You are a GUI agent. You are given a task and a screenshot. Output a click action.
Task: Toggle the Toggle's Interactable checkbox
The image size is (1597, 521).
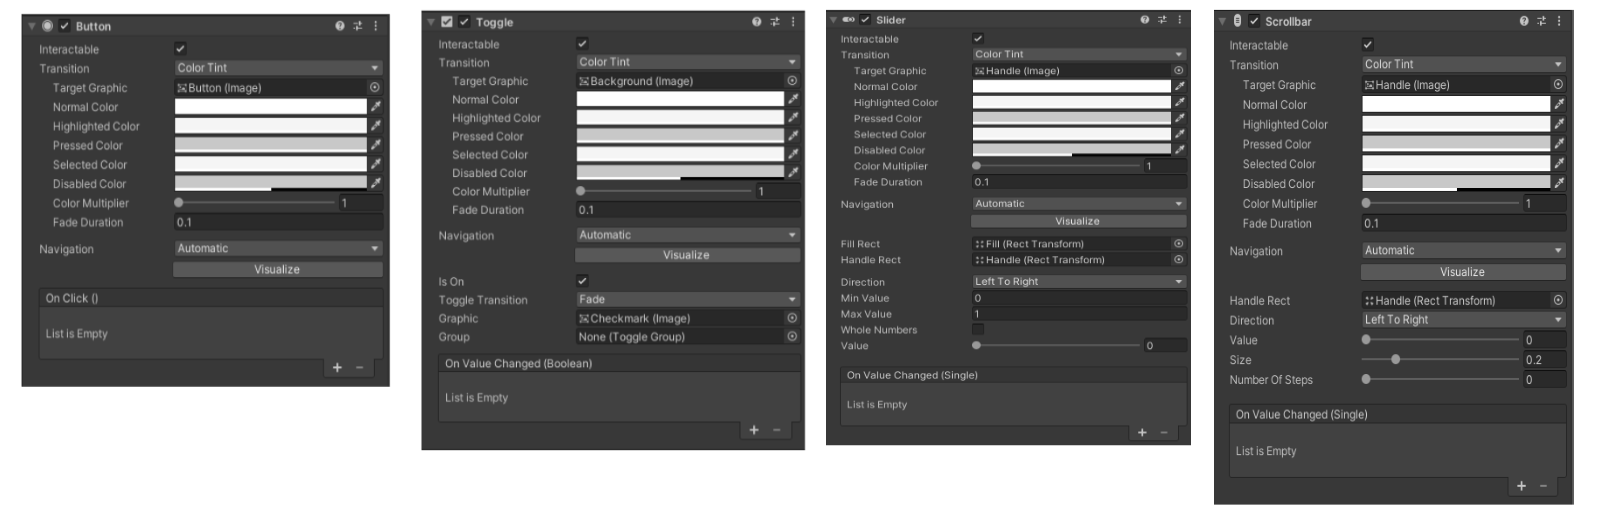pyautogui.click(x=582, y=44)
